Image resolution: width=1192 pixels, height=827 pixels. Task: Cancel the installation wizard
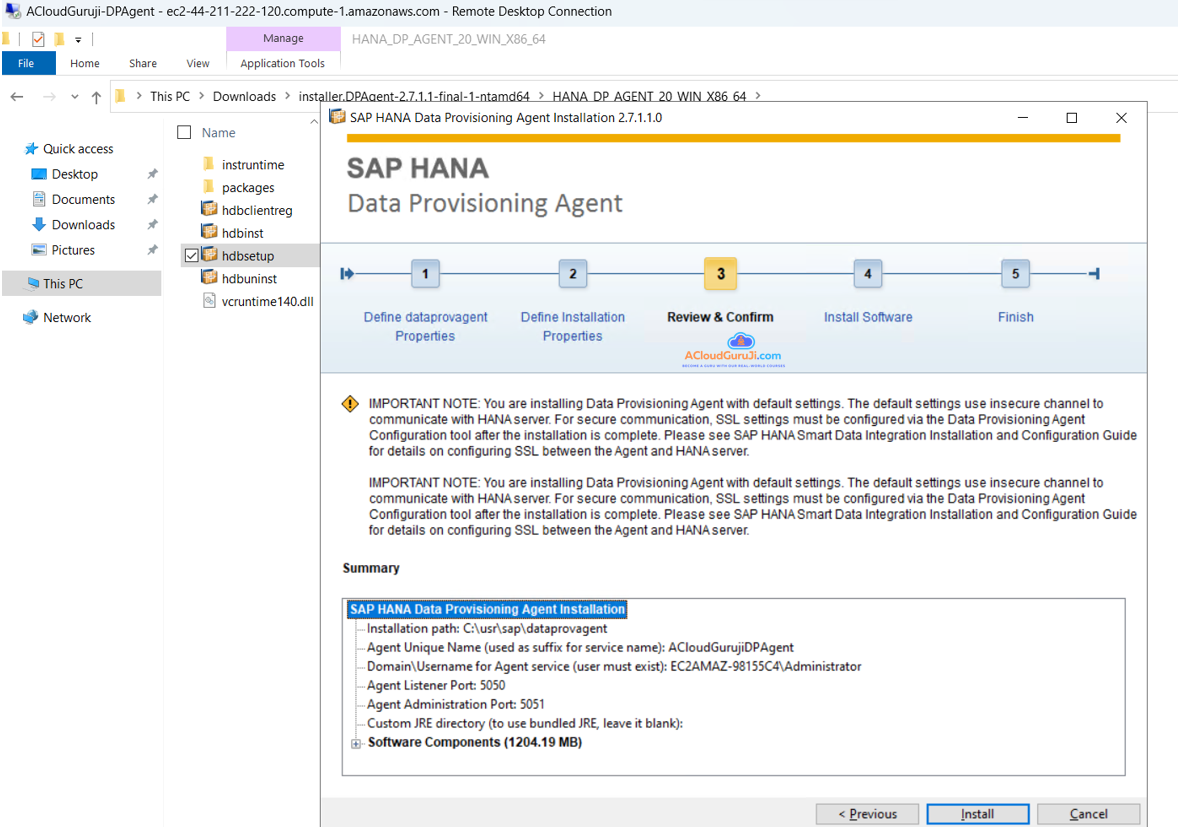point(1088,814)
